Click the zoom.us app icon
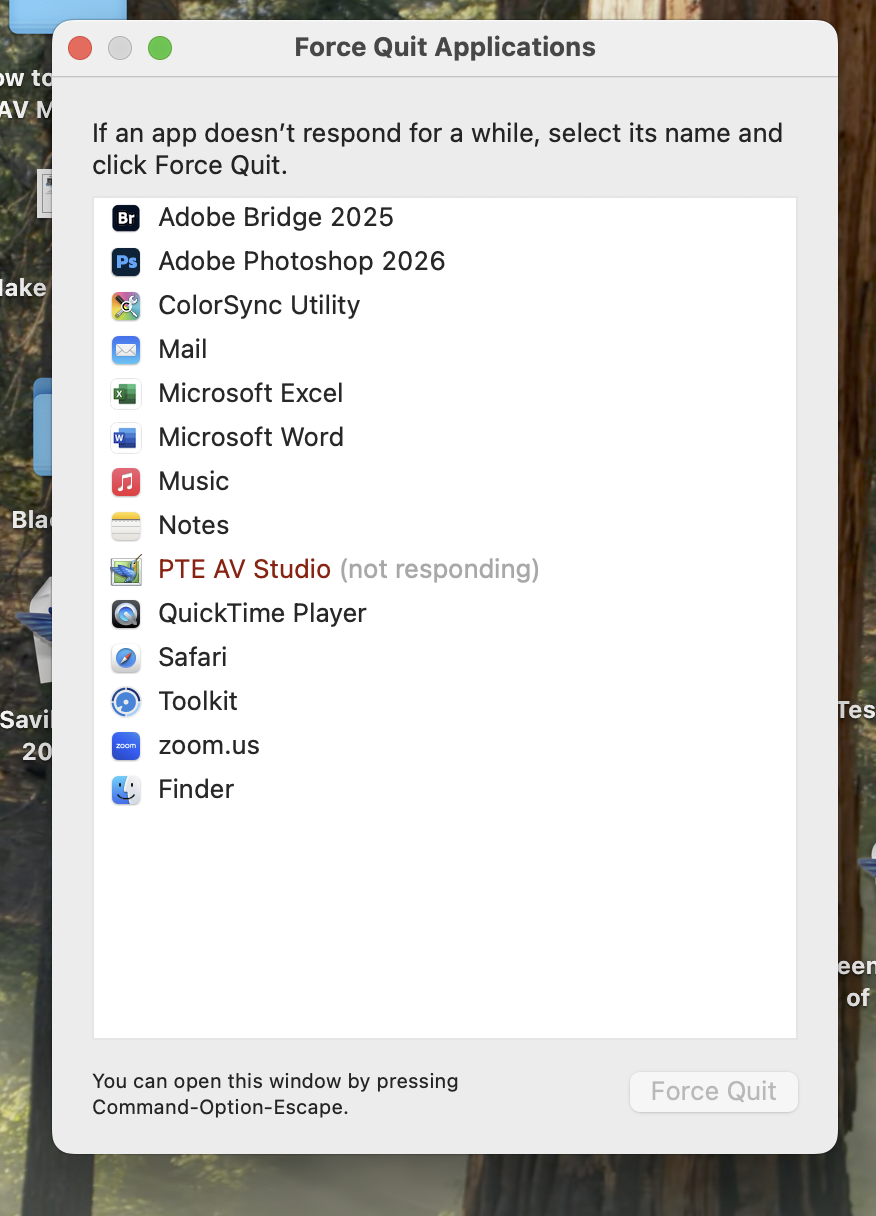The width and height of the screenshot is (876, 1216). (x=126, y=746)
